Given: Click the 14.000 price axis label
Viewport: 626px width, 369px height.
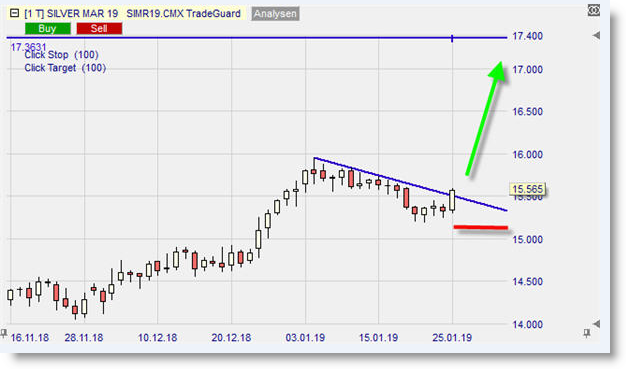Looking at the screenshot, I should point(527,324).
